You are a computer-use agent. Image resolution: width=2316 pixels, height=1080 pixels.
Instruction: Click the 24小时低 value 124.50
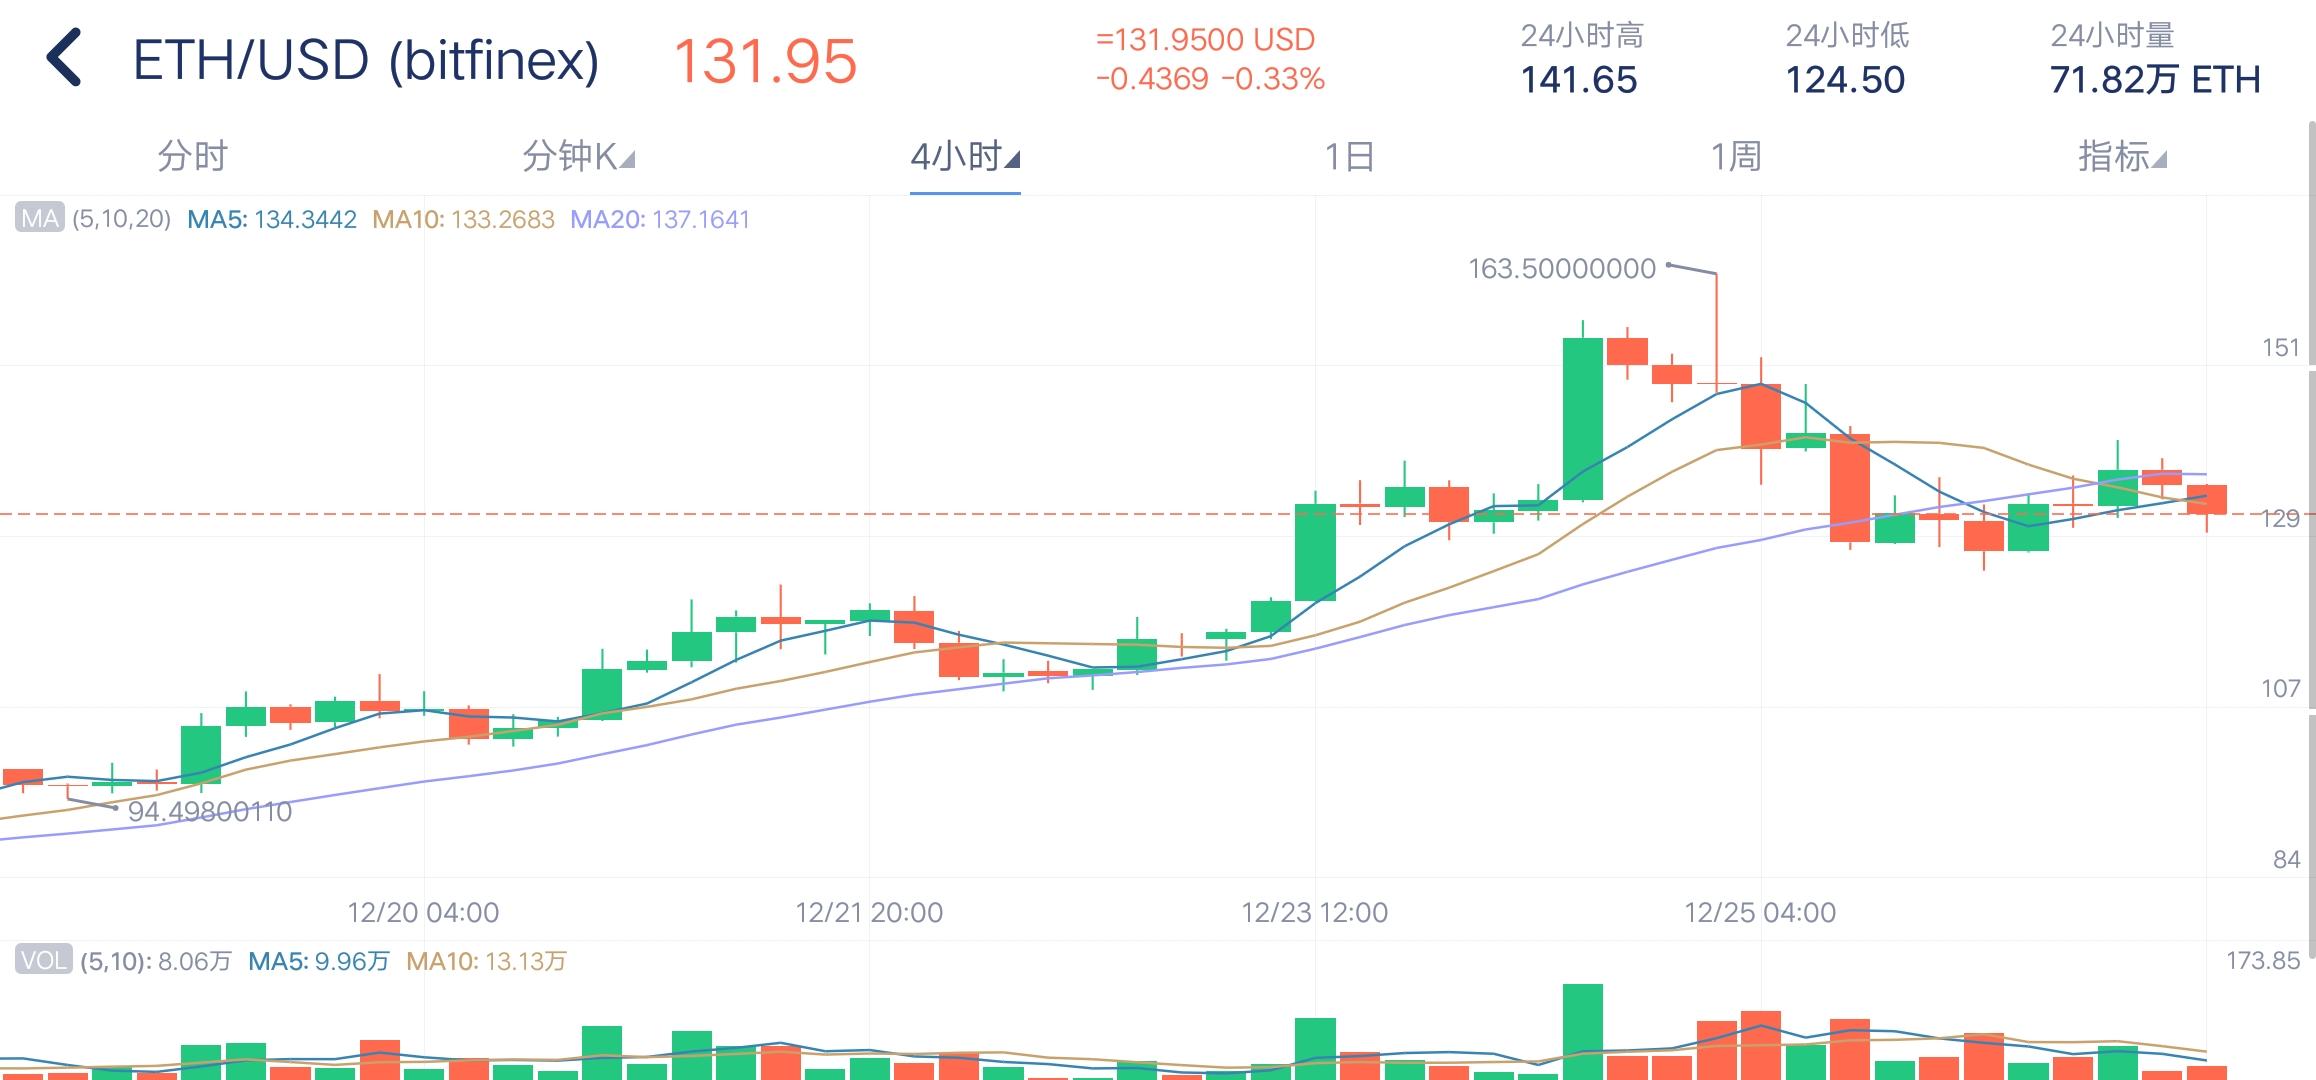point(1845,80)
